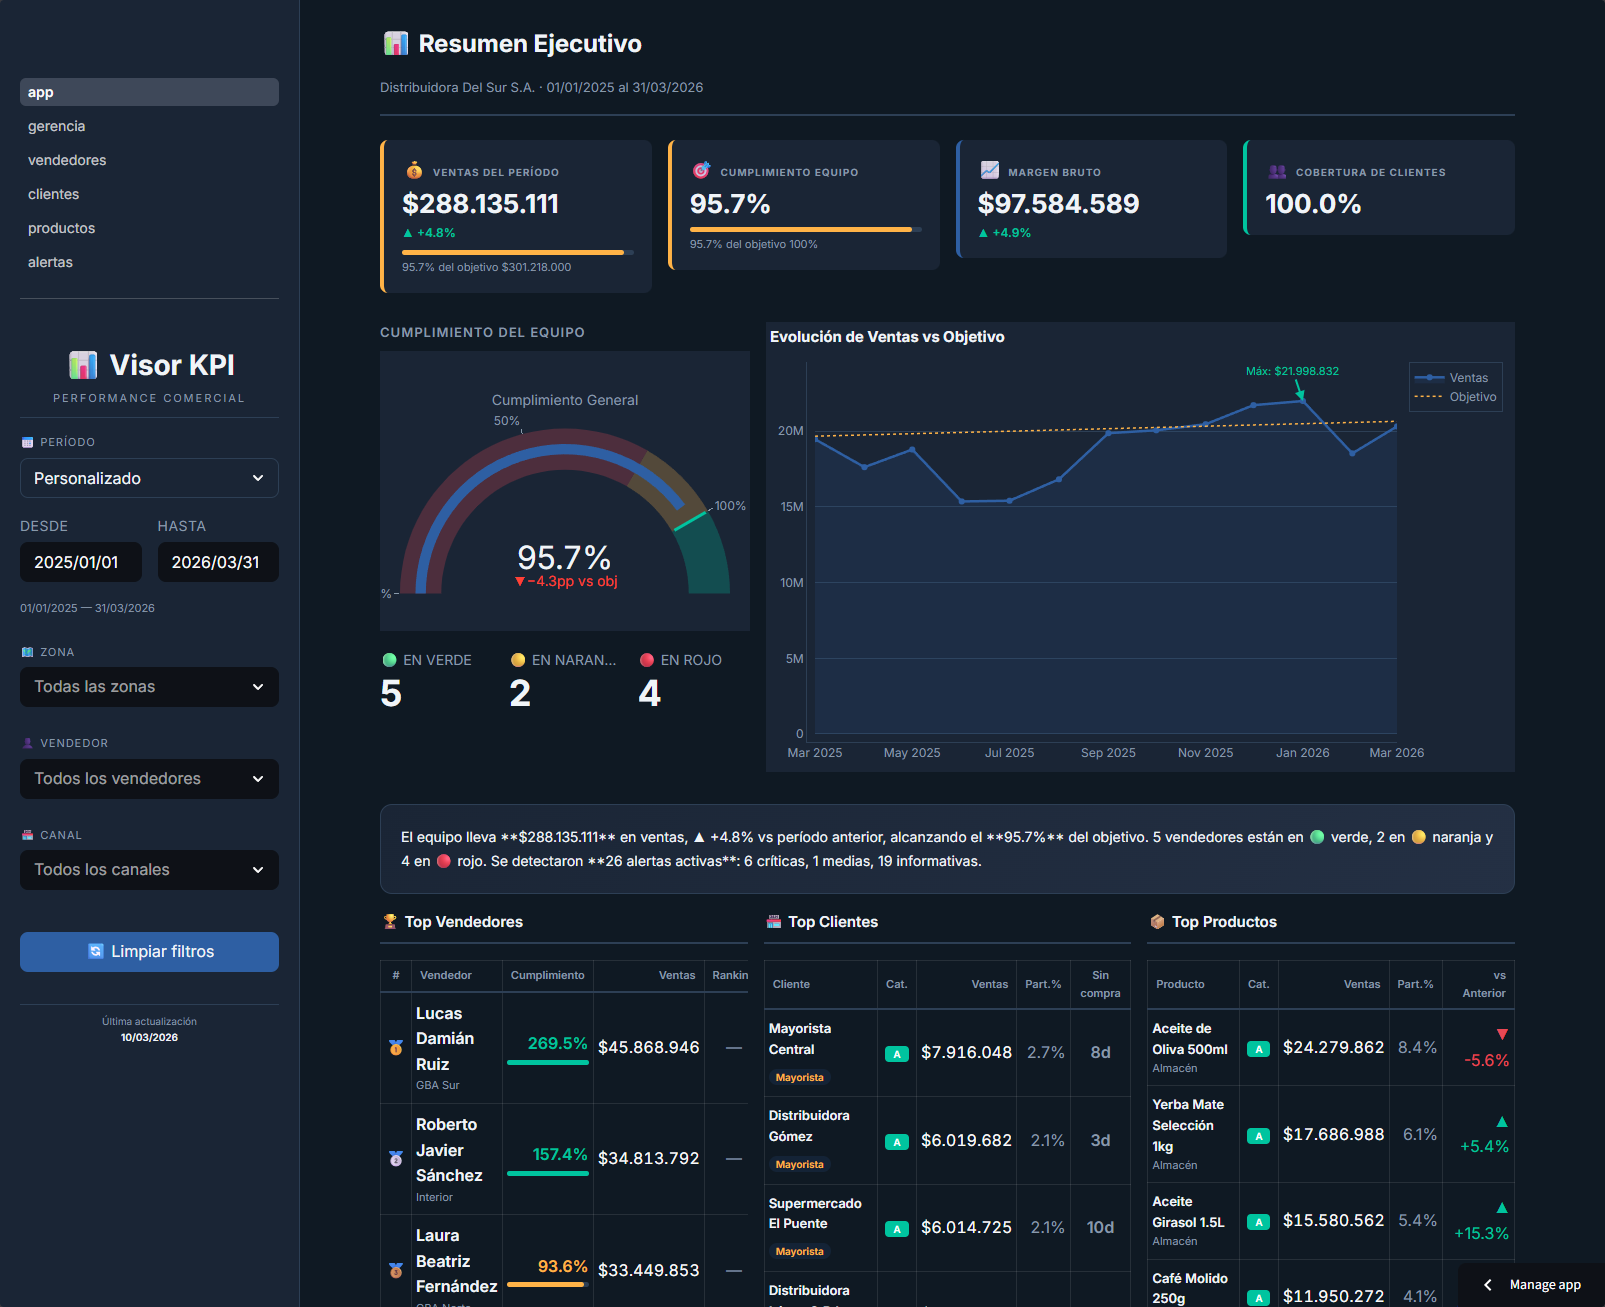Click the $24.279.862 ventas cell
1605x1307 pixels.
(1333, 1048)
